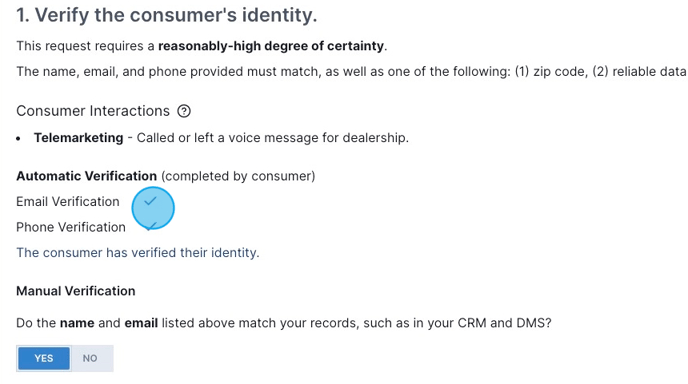
Task: Click the "(completed by consumer)" note
Action: coord(238,176)
